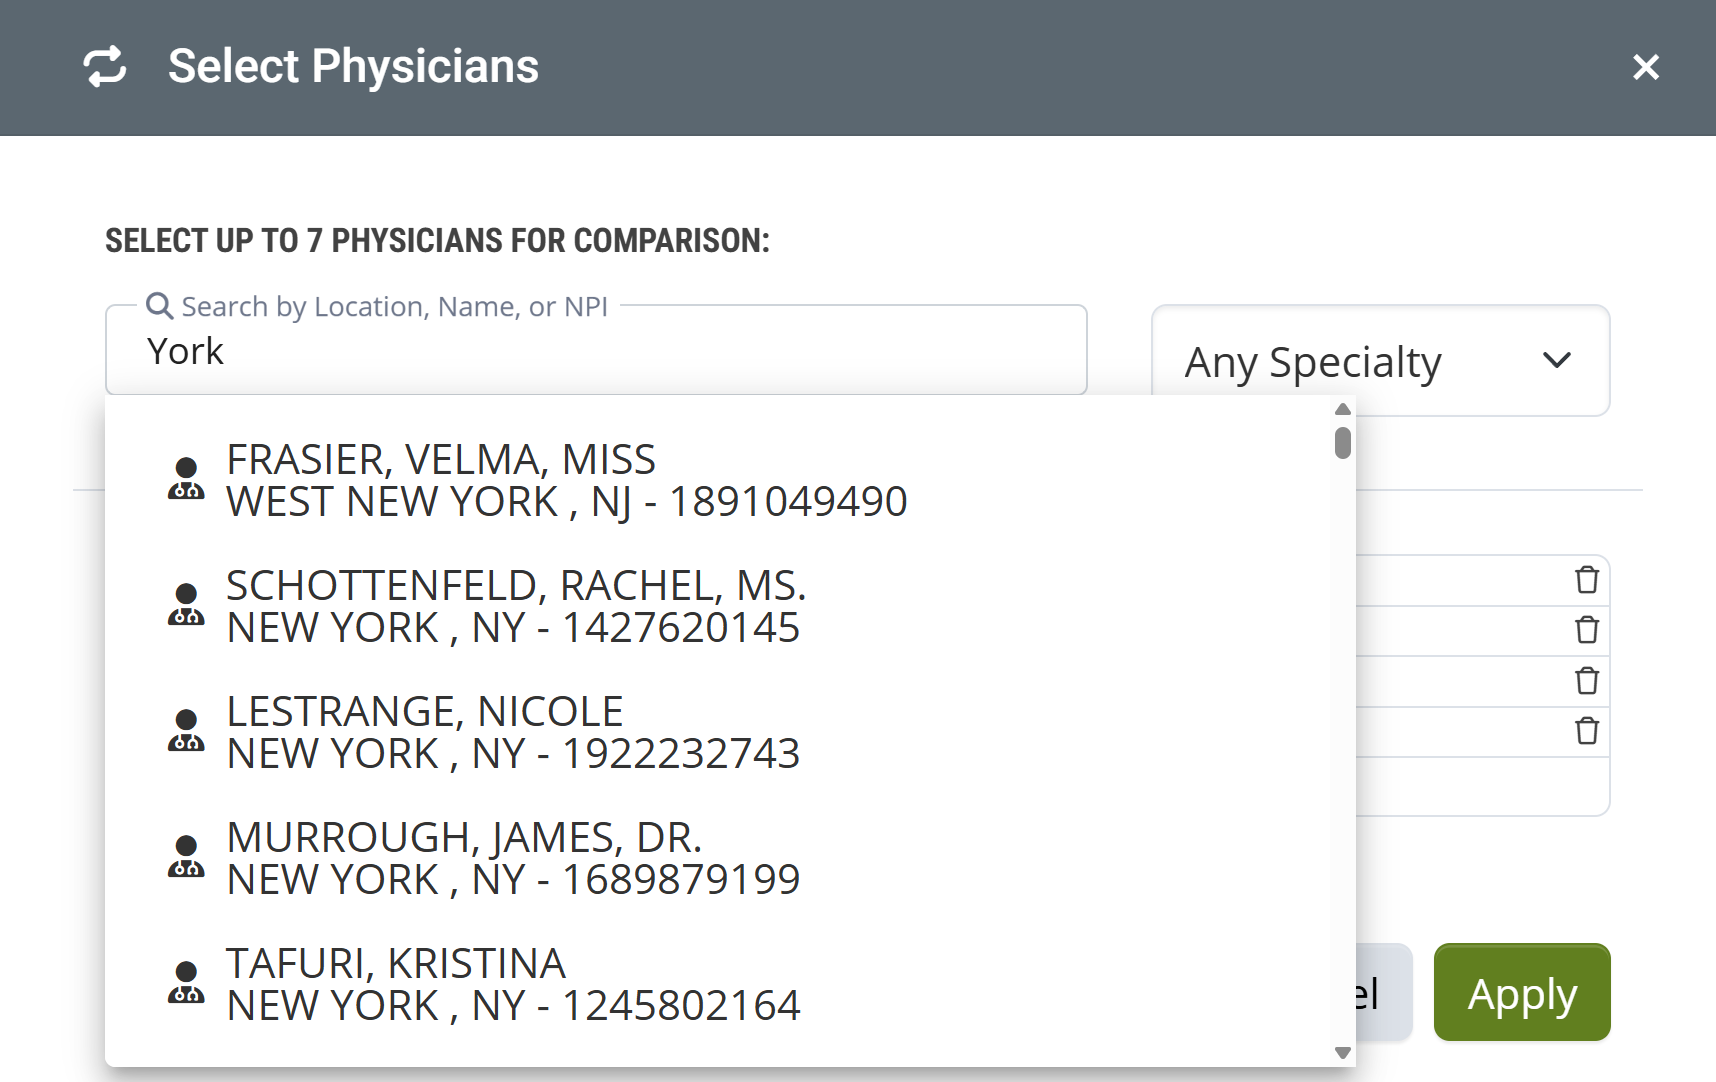
Task: Click the results list scrollbar thumb
Action: tap(1343, 442)
